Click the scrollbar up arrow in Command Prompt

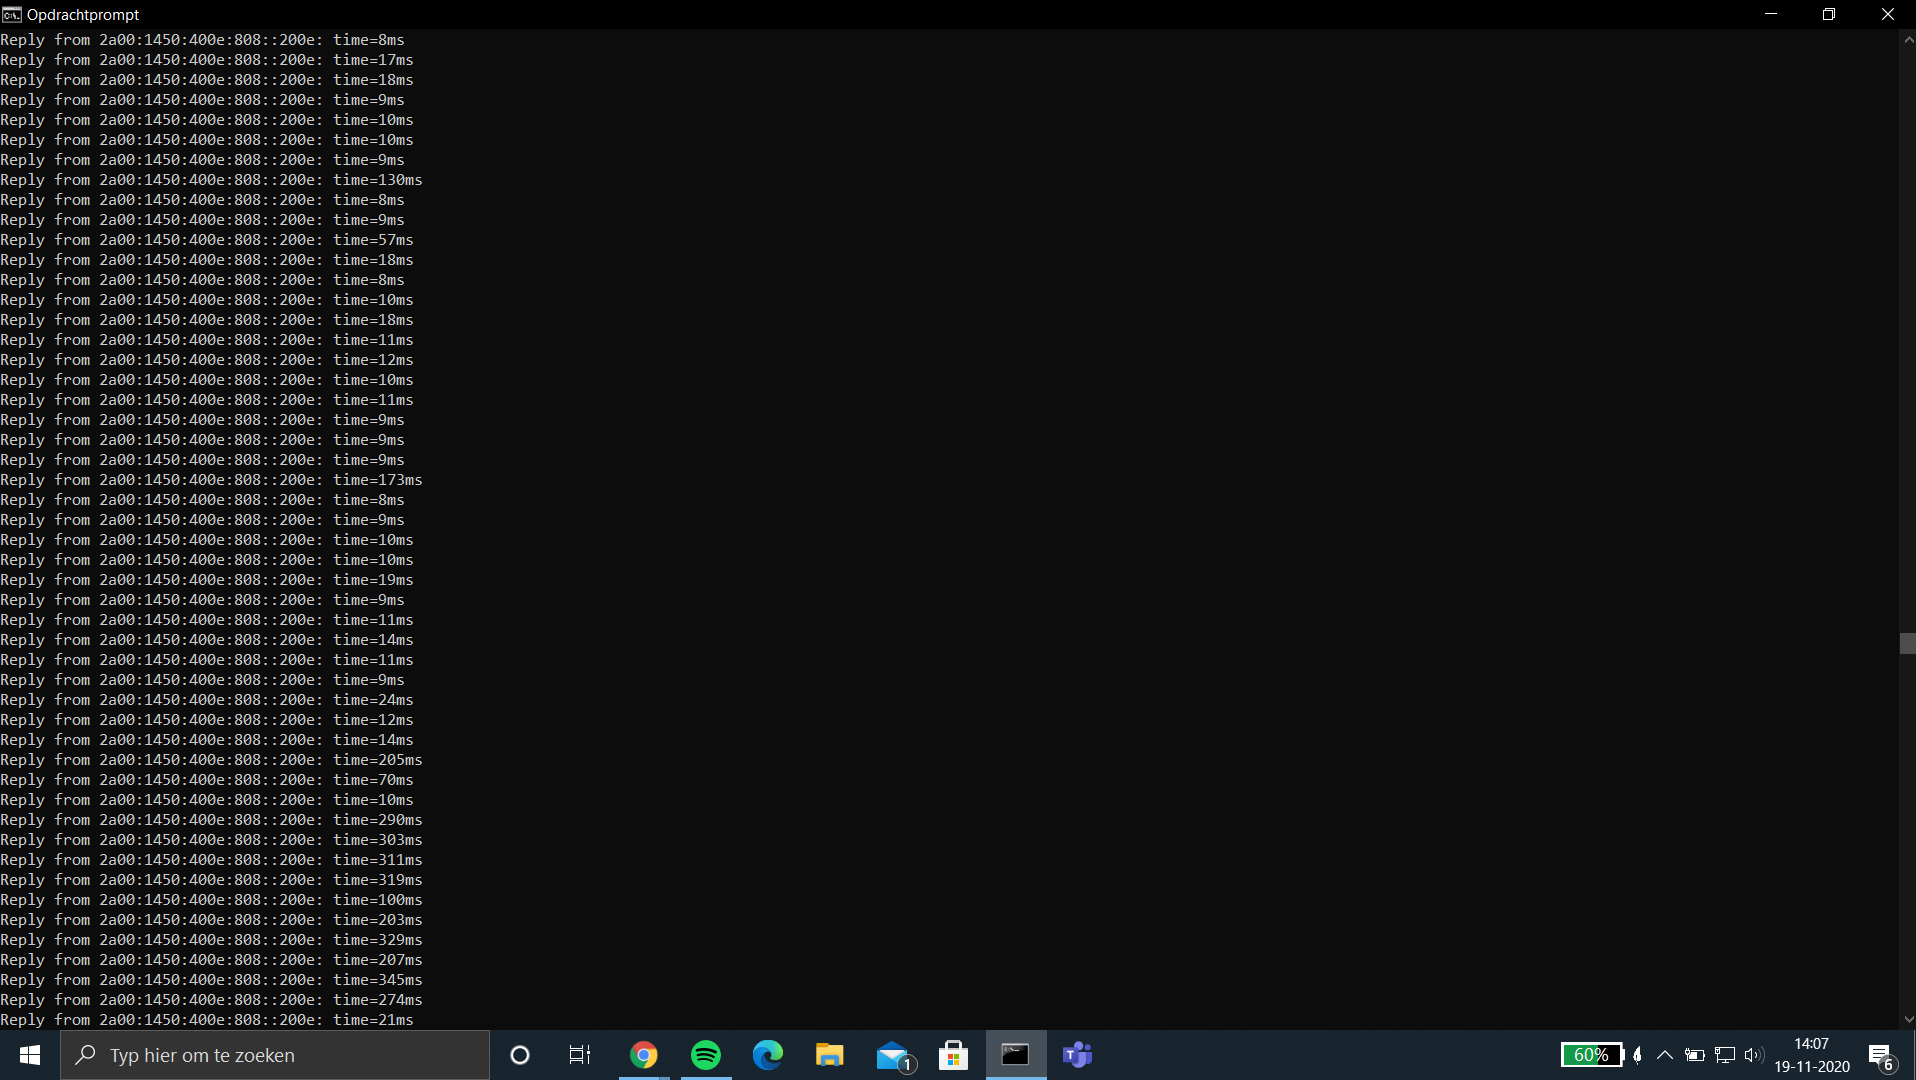pos(1908,39)
